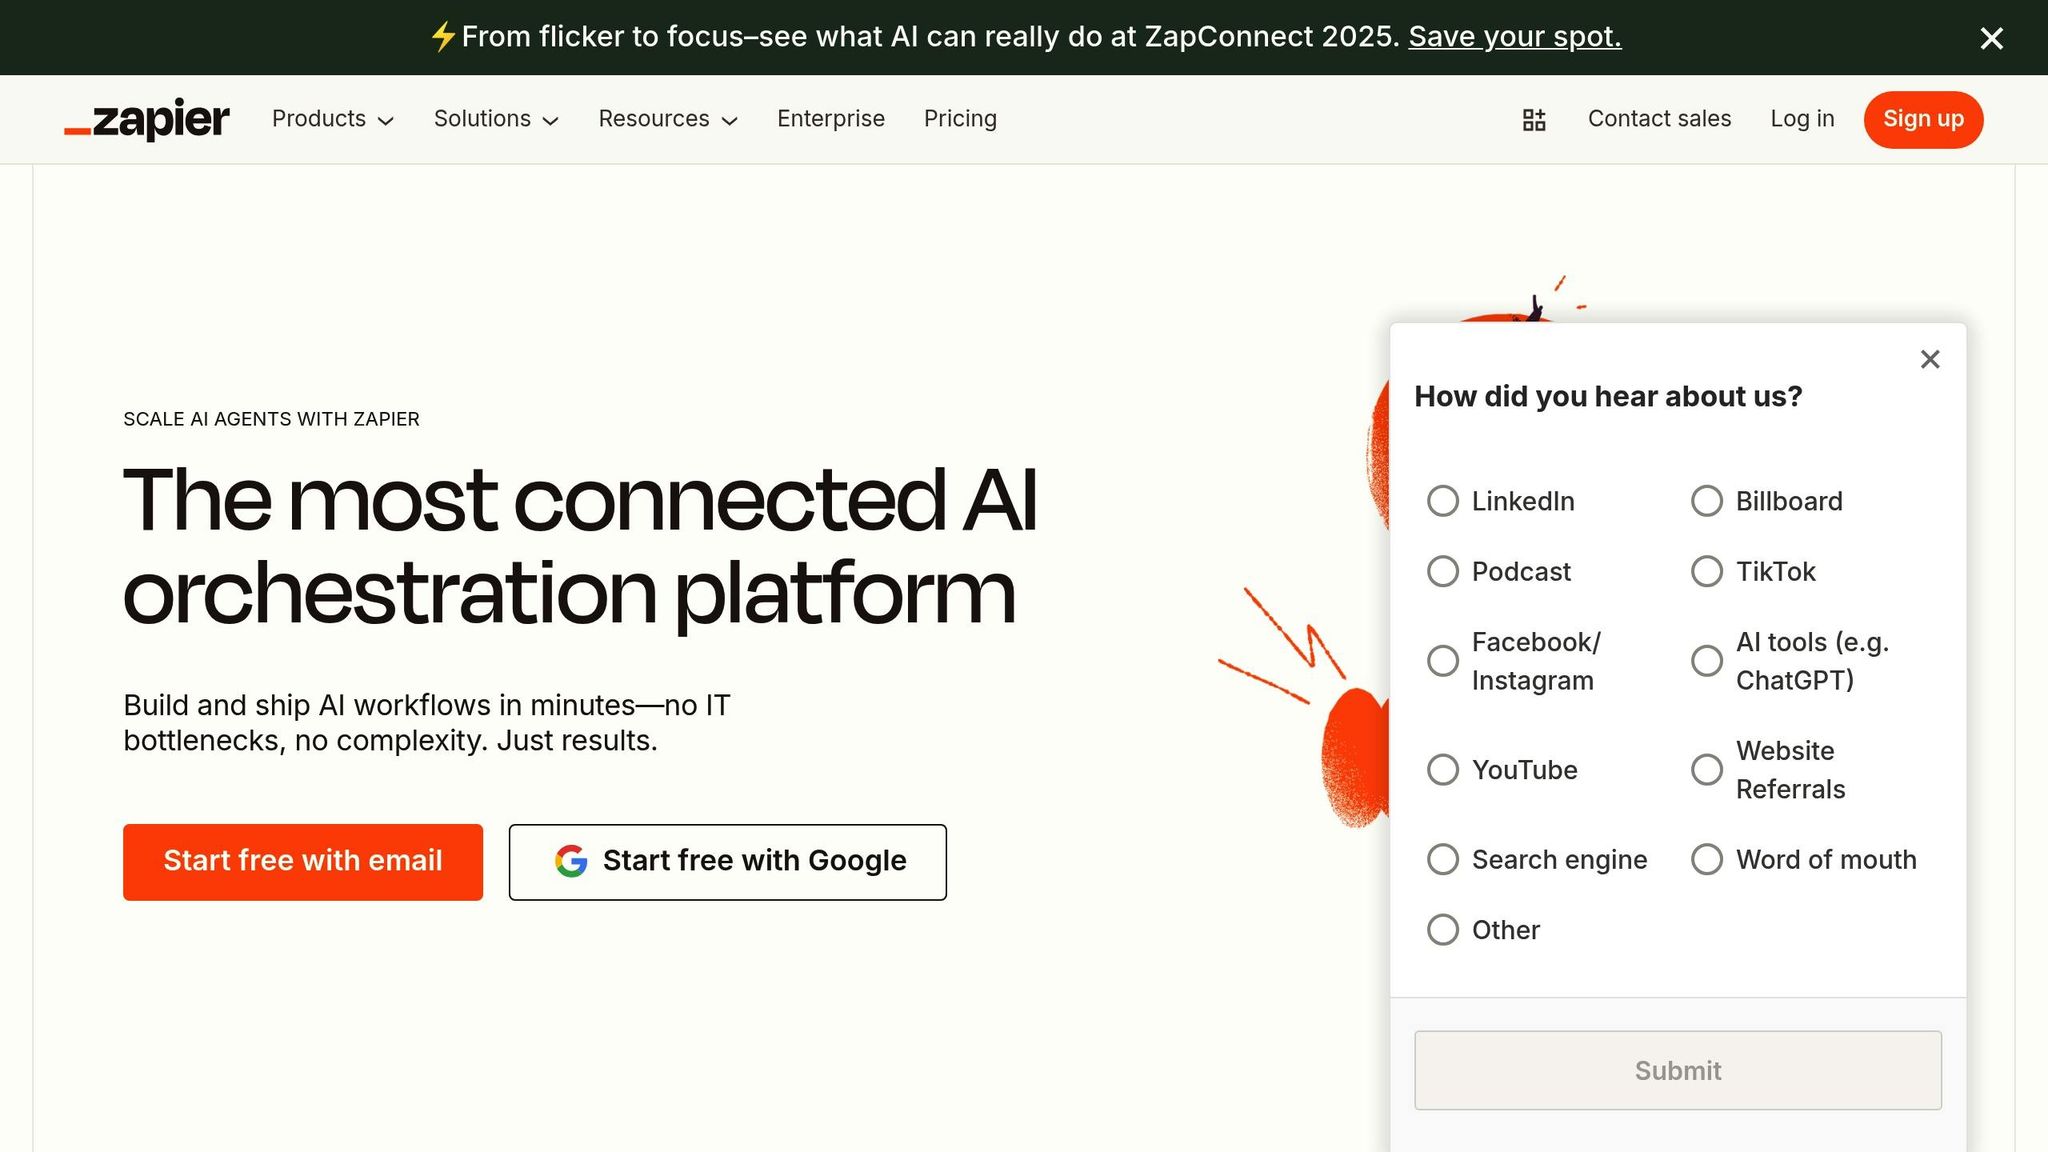Click the Zapier logo
2048x1152 pixels.
146,119
